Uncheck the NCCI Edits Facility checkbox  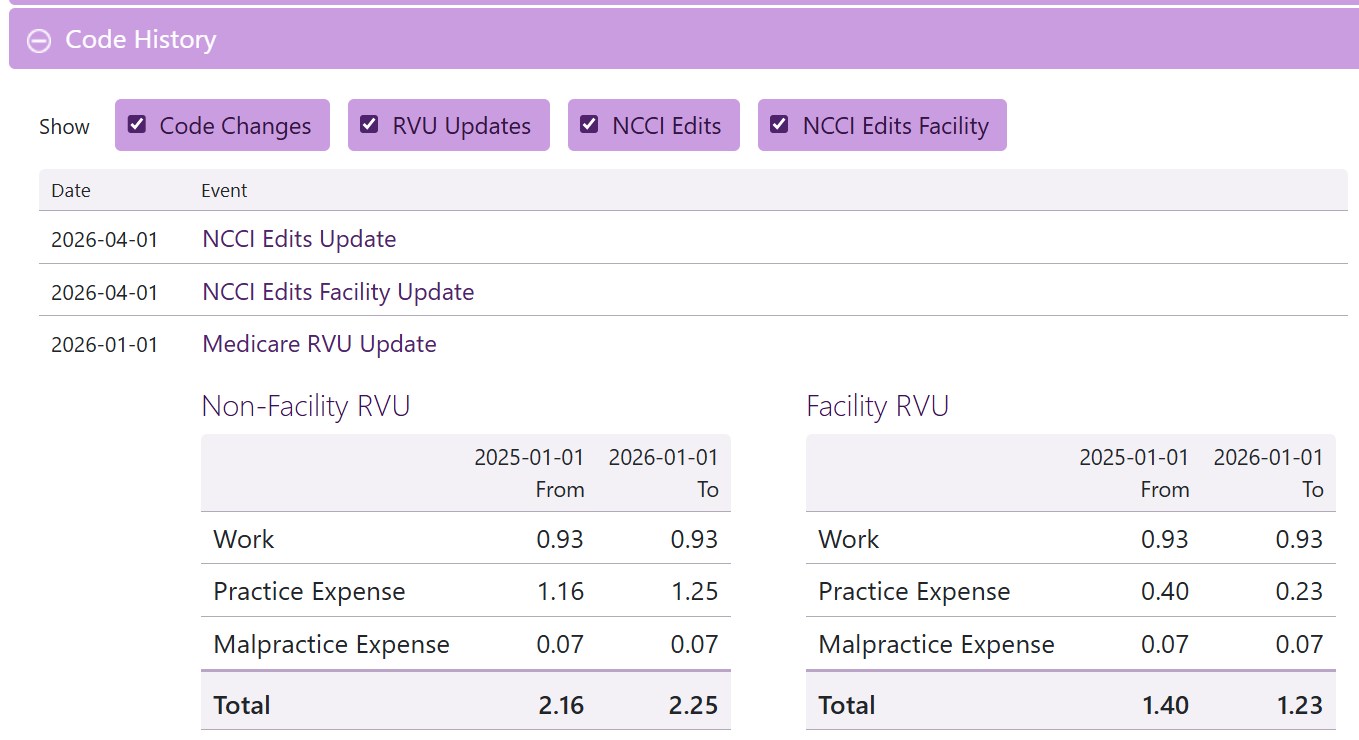coord(780,125)
